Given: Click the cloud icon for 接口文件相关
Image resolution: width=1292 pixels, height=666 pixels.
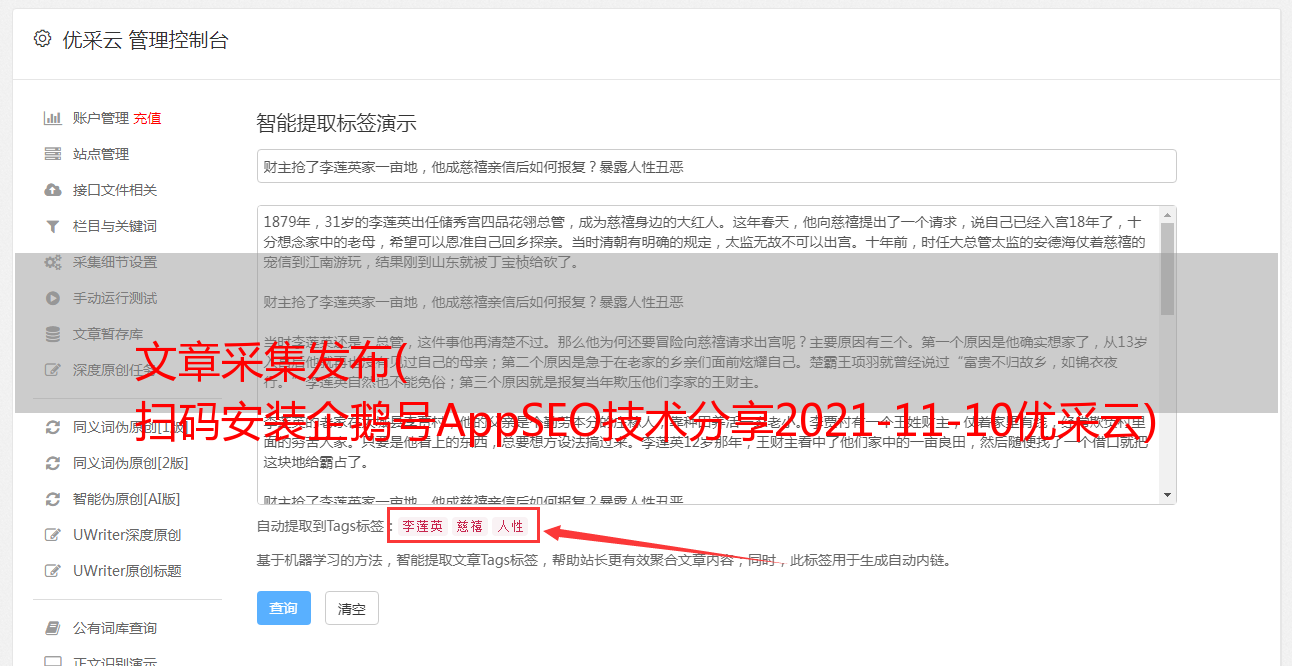Looking at the screenshot, I should pos(53,190).
